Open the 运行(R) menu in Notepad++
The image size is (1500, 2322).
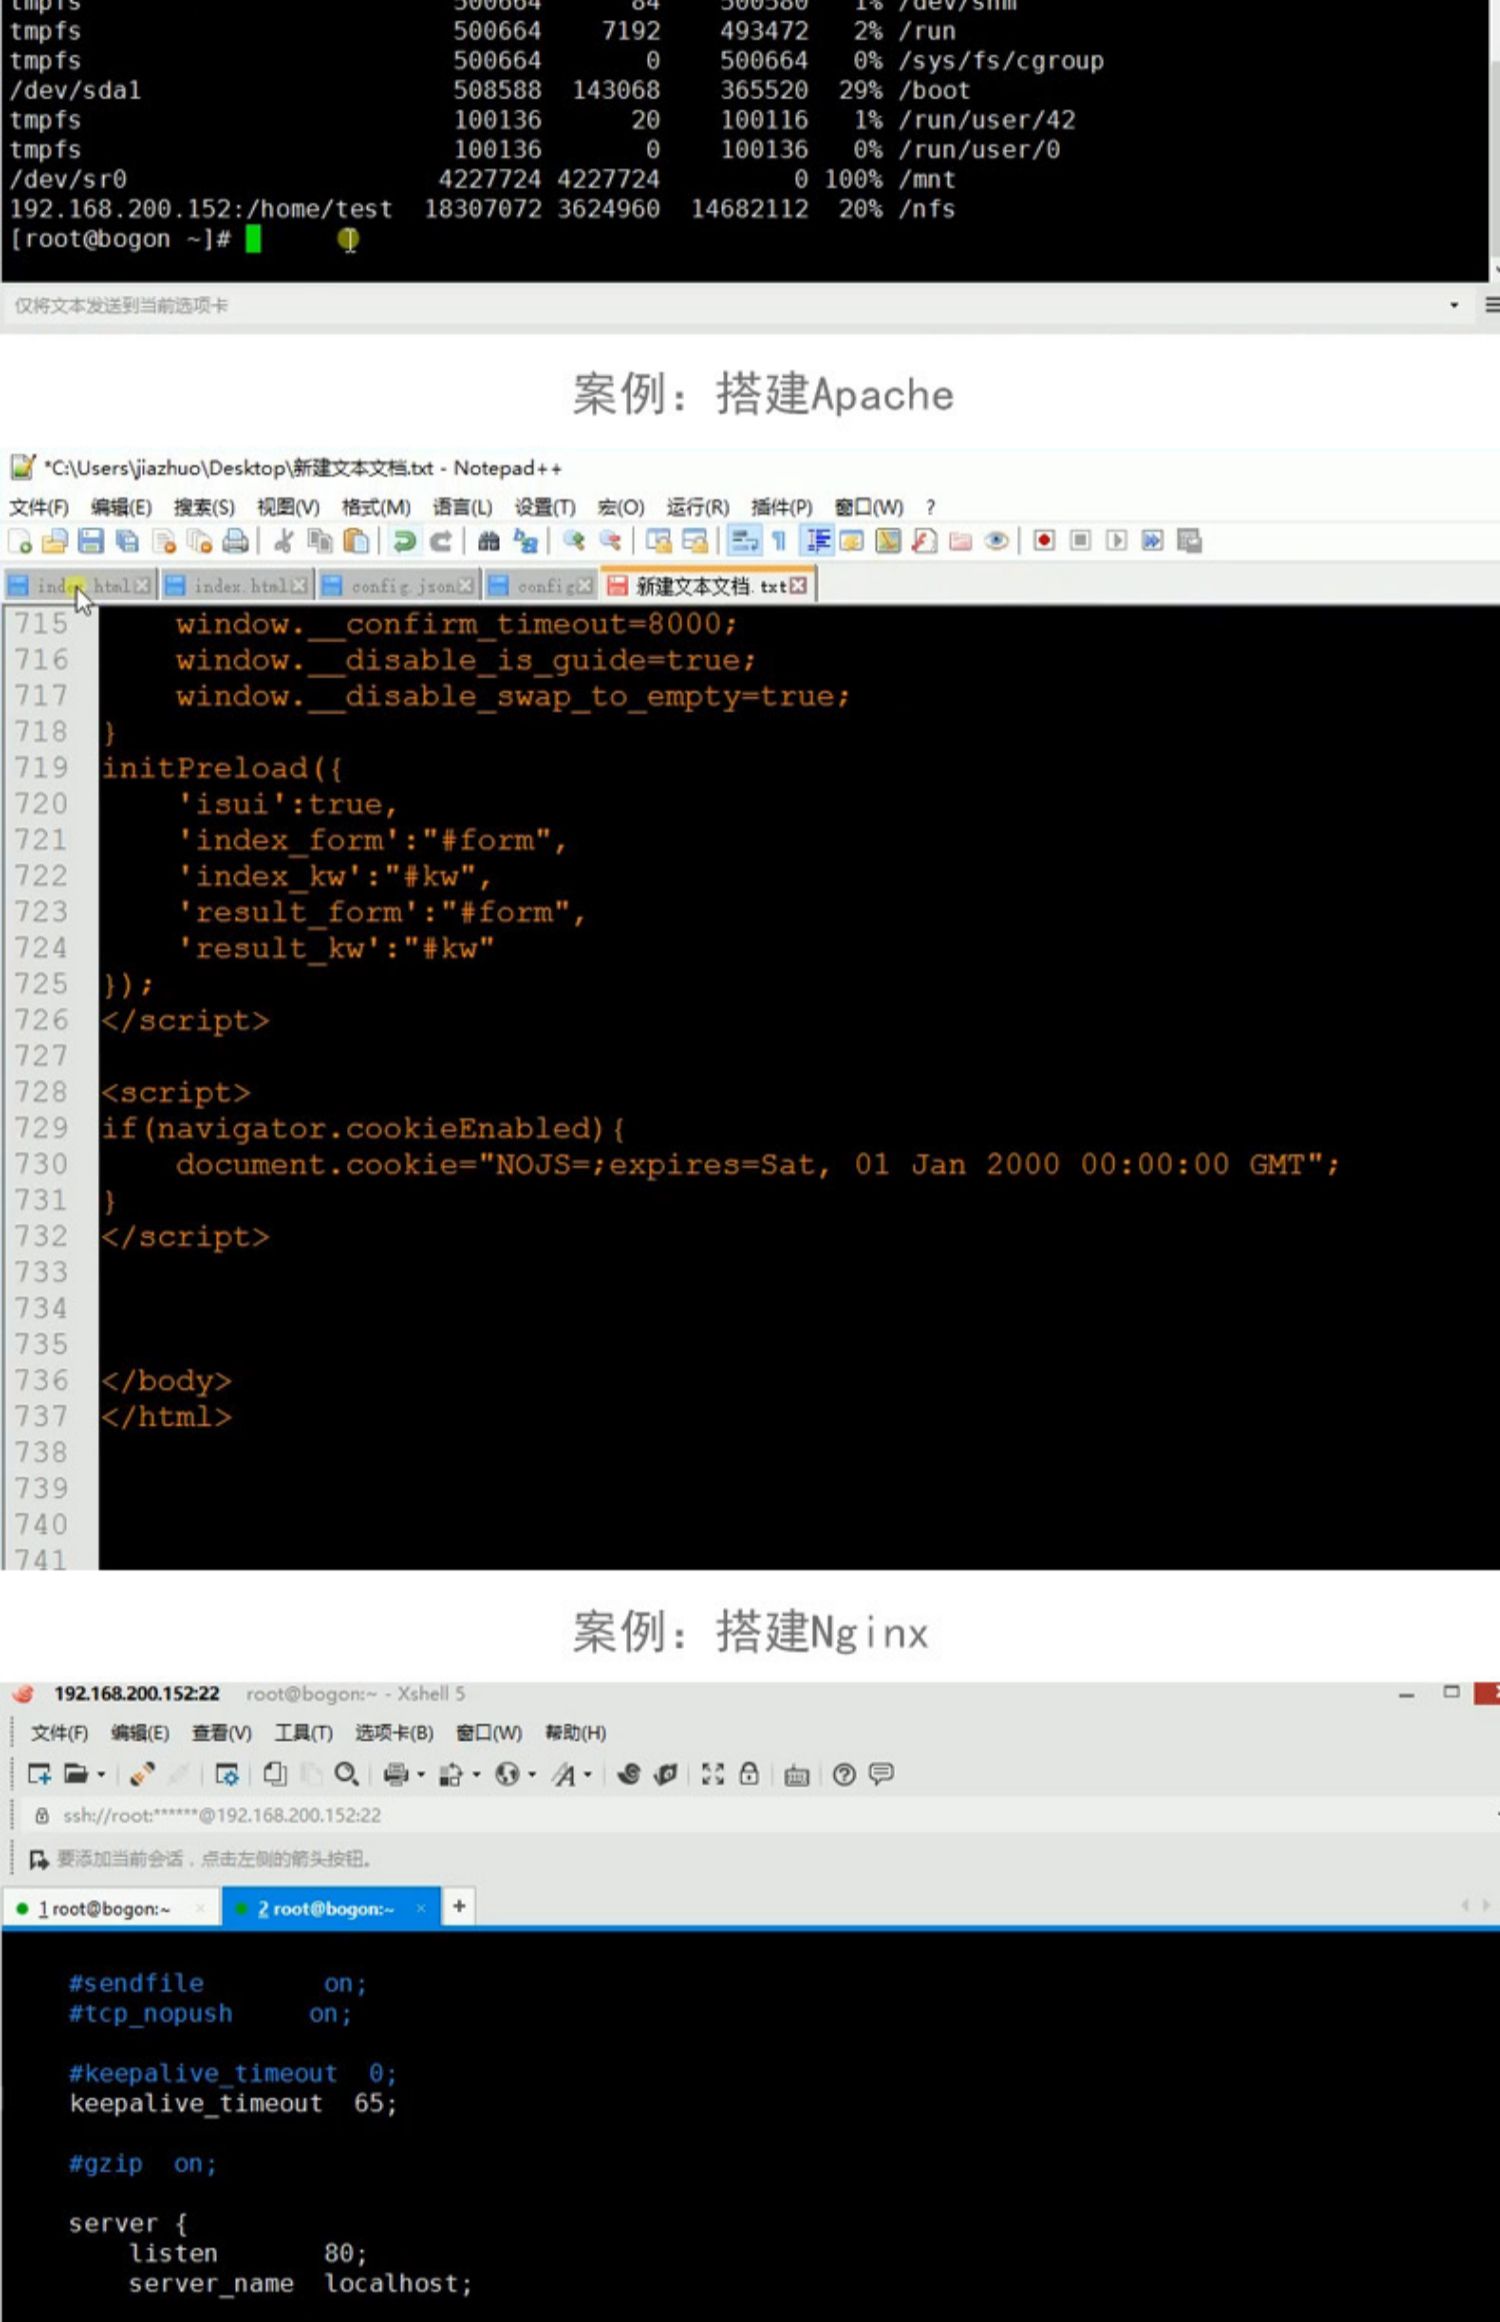[698, 507]
